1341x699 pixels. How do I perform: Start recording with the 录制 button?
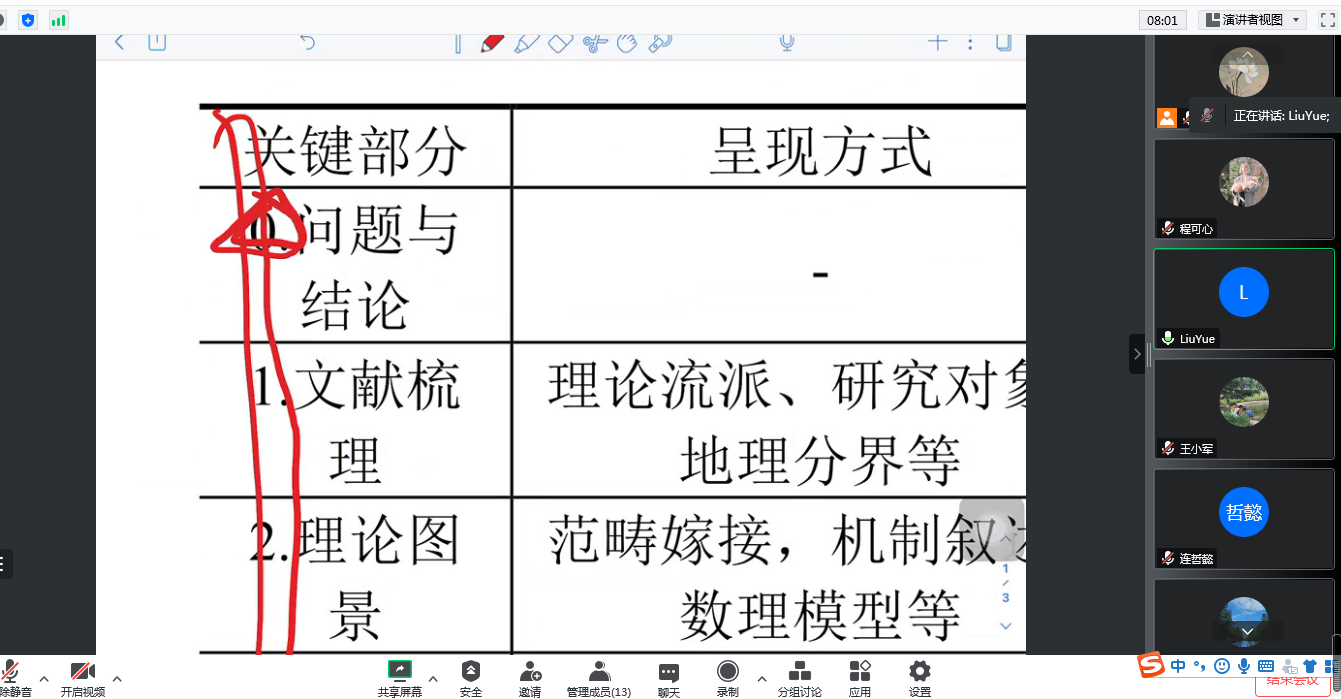click(728, 678)
